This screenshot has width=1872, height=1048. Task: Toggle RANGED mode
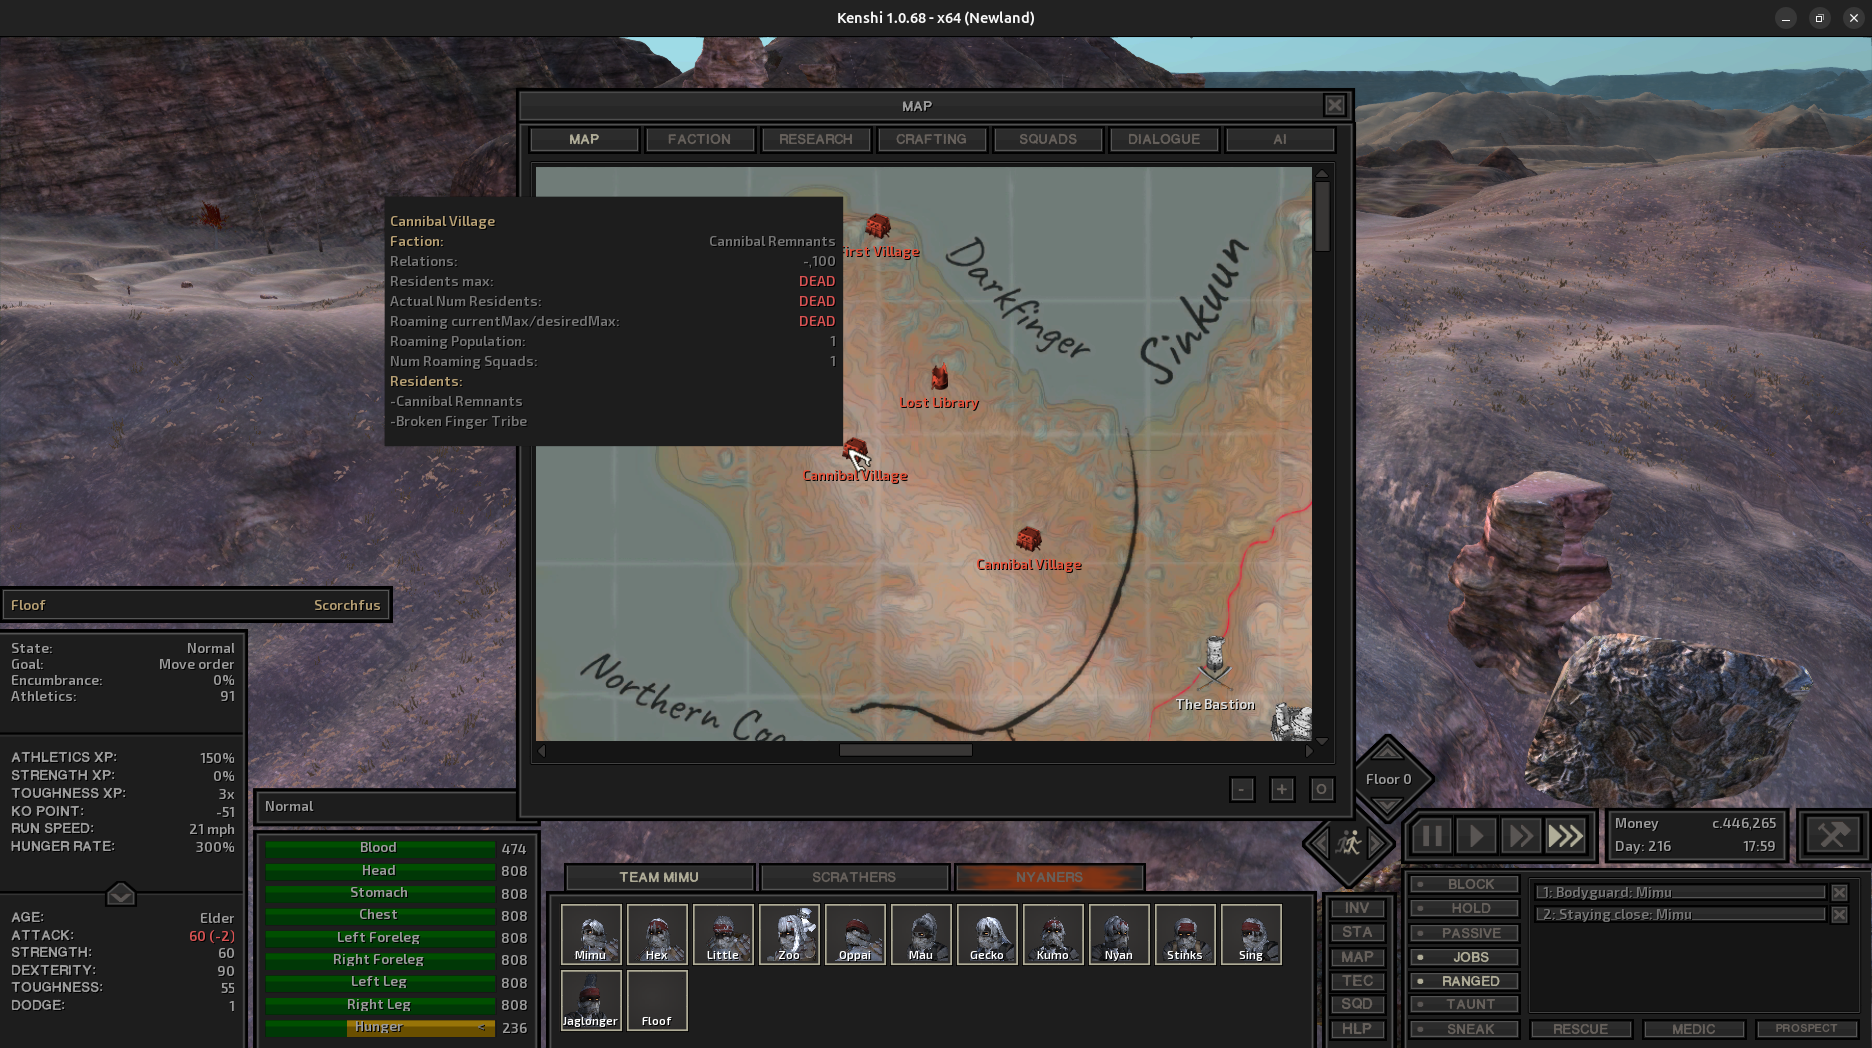coord(1464,981)
